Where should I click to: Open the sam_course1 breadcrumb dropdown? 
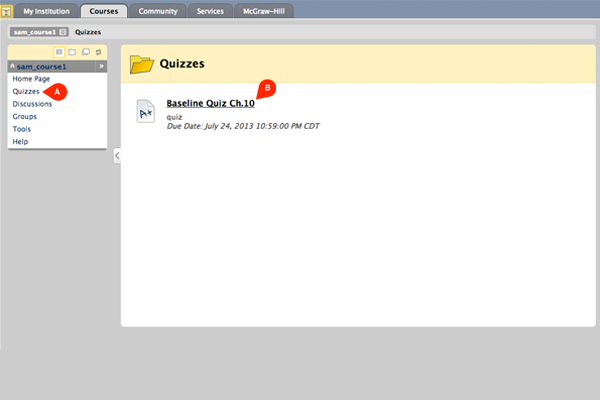(64, 32)
